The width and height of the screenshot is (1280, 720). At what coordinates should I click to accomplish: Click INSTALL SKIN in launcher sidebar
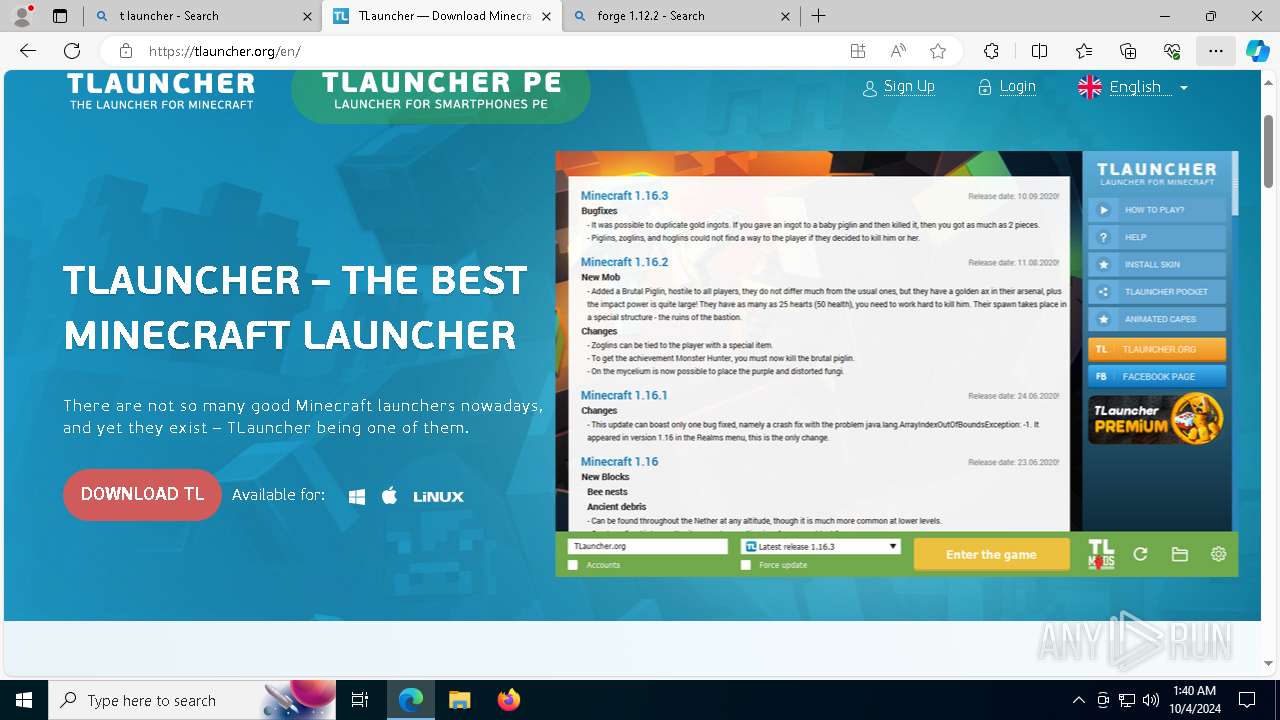tap(1157, 264)
